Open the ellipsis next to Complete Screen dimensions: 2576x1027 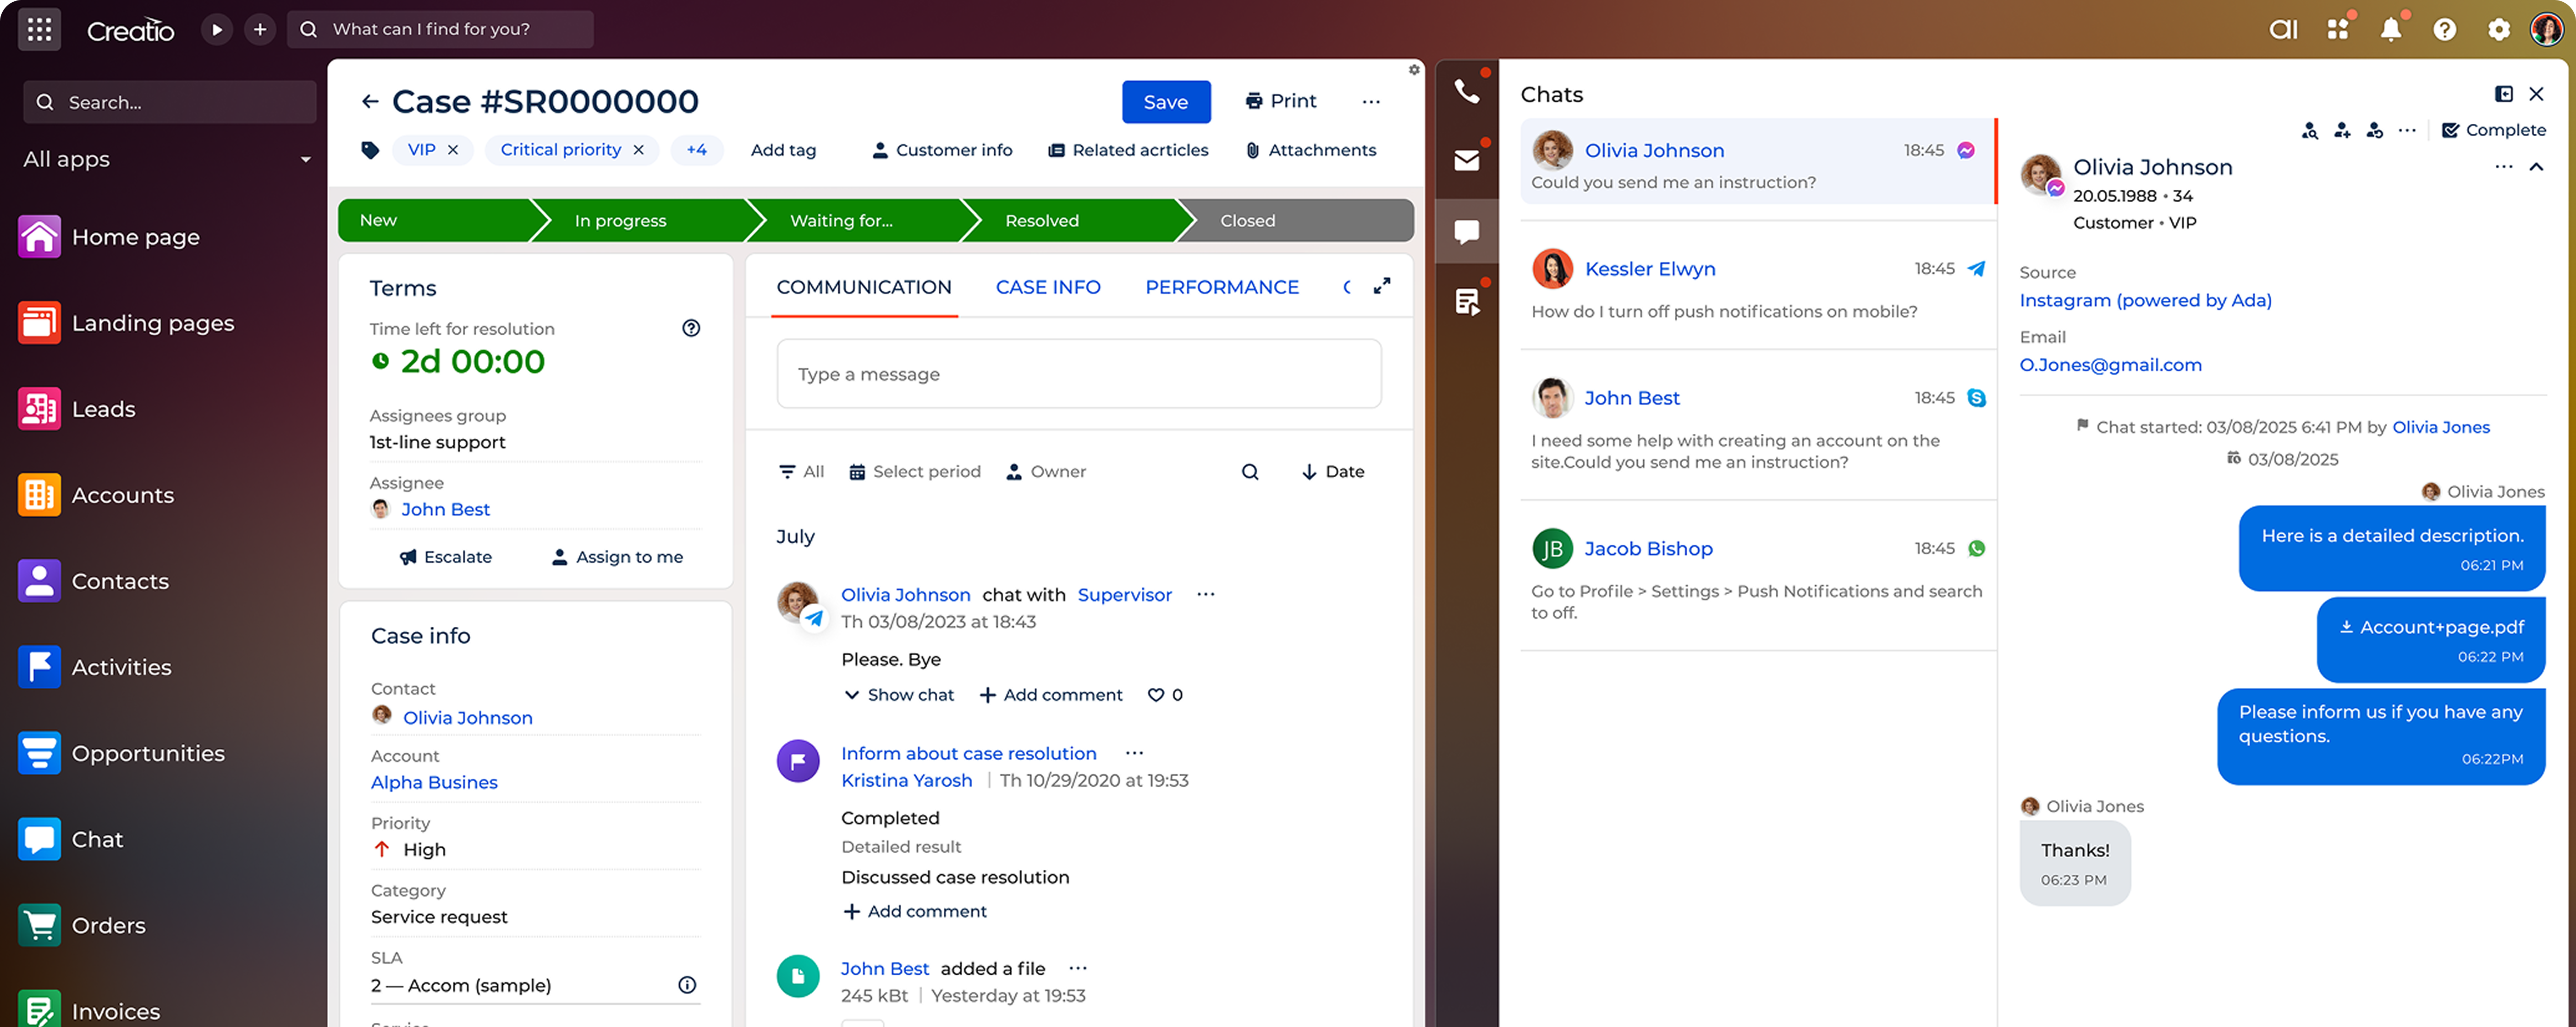[x=2407, y=130]
